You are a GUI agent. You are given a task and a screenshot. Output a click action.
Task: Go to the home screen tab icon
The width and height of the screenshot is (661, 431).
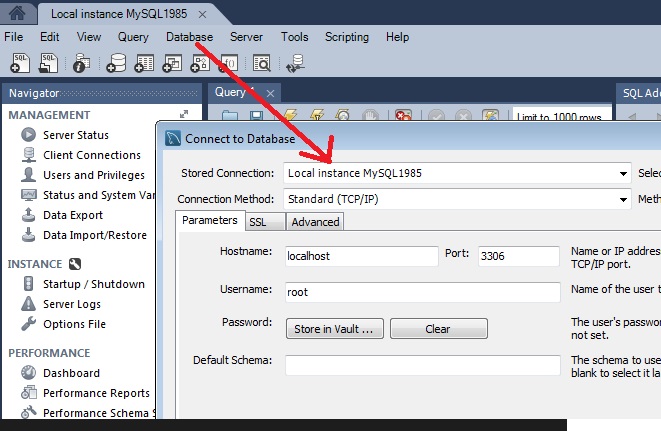point(17,13)
